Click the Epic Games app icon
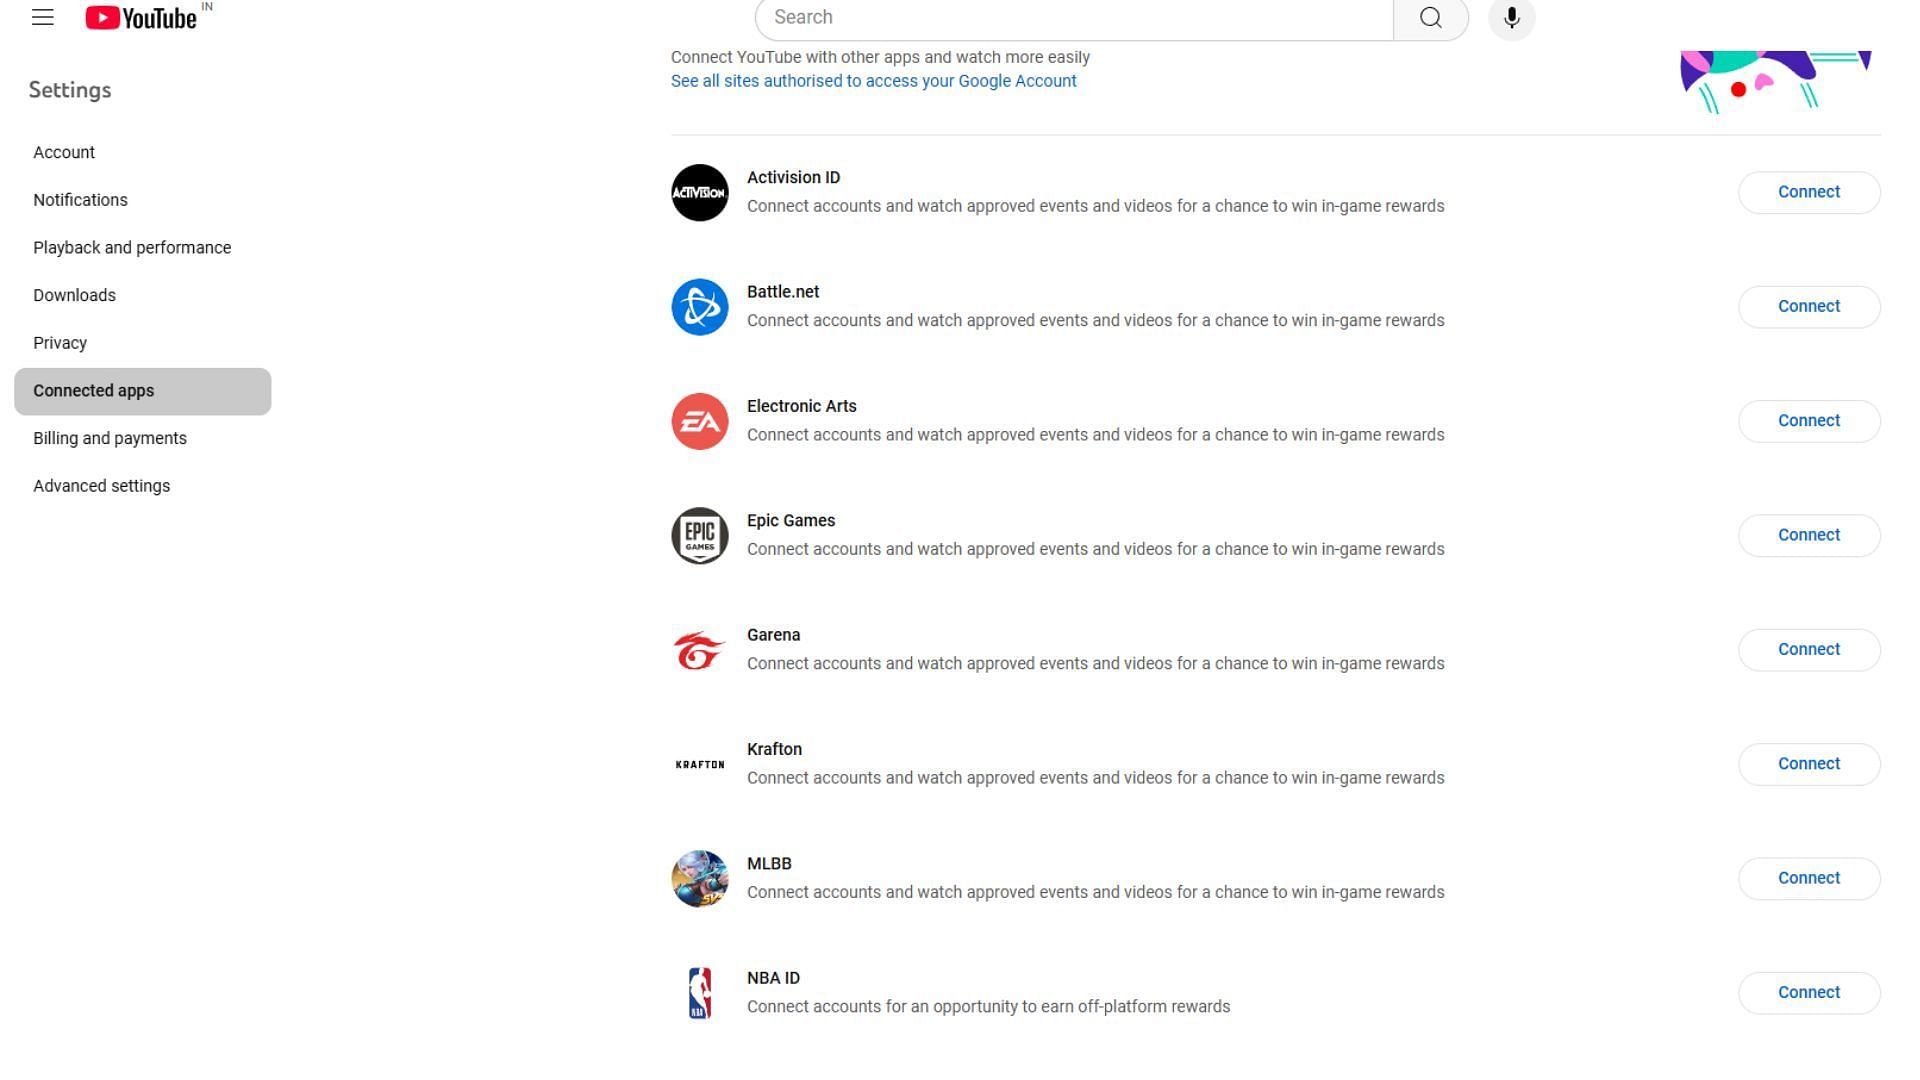Image resolution: width=1920 pixels, height=1080 pixels. (x=700, y=535)
